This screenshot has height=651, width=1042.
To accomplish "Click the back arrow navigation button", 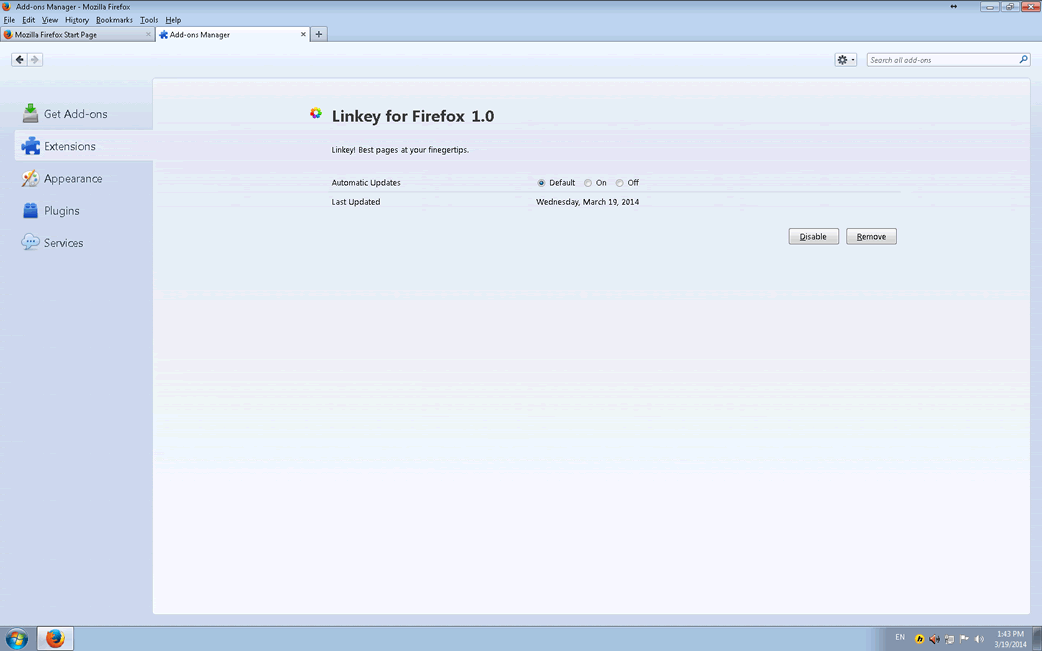I will (x=19, y=60).
